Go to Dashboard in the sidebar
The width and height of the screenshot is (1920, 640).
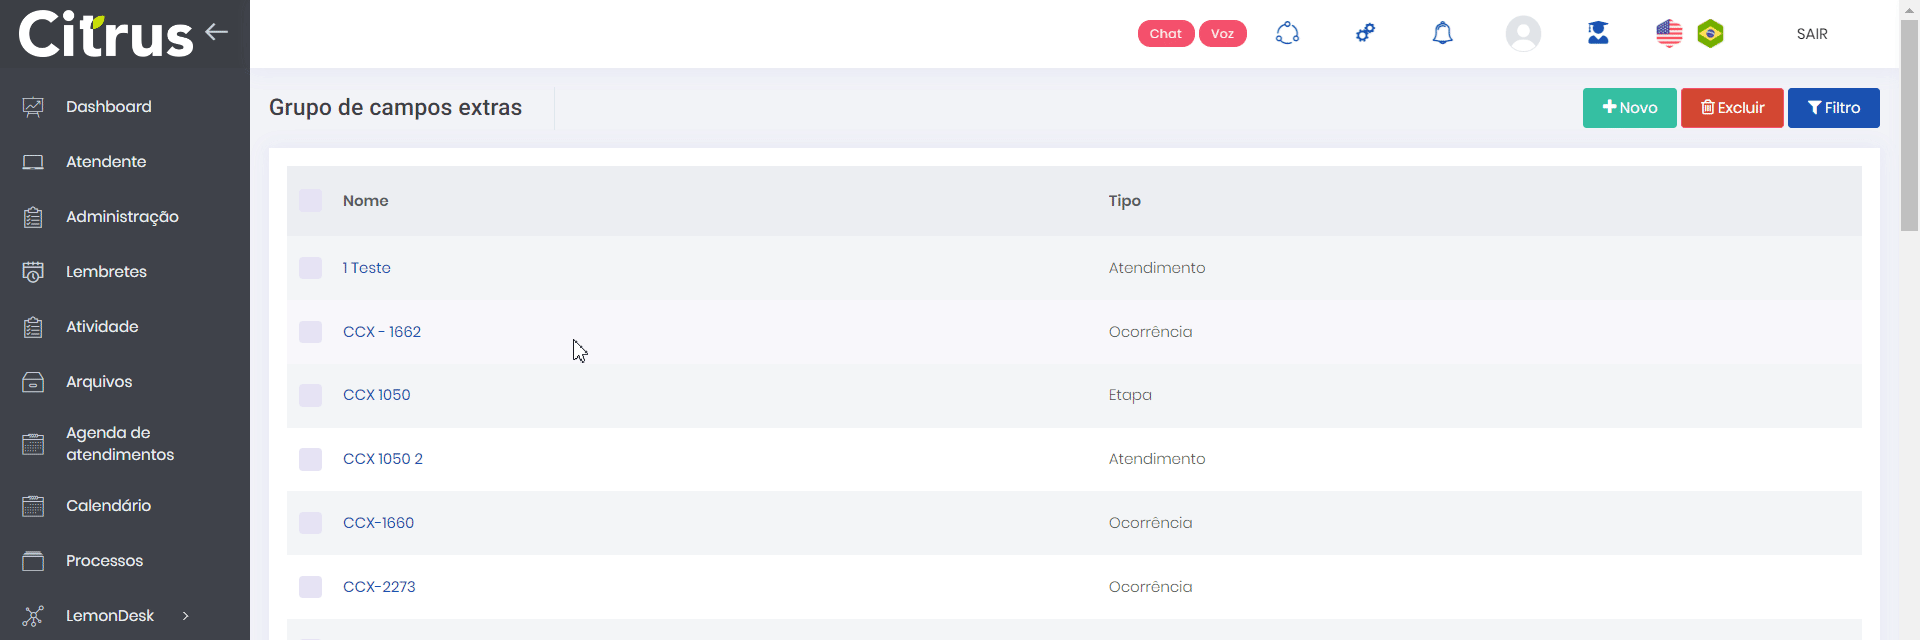(x=109, y=107)
